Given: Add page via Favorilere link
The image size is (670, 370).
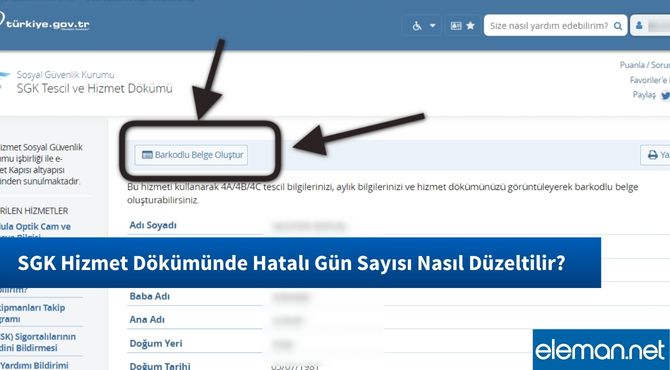Looking at the screenshot, I should (x=649, y=80).
